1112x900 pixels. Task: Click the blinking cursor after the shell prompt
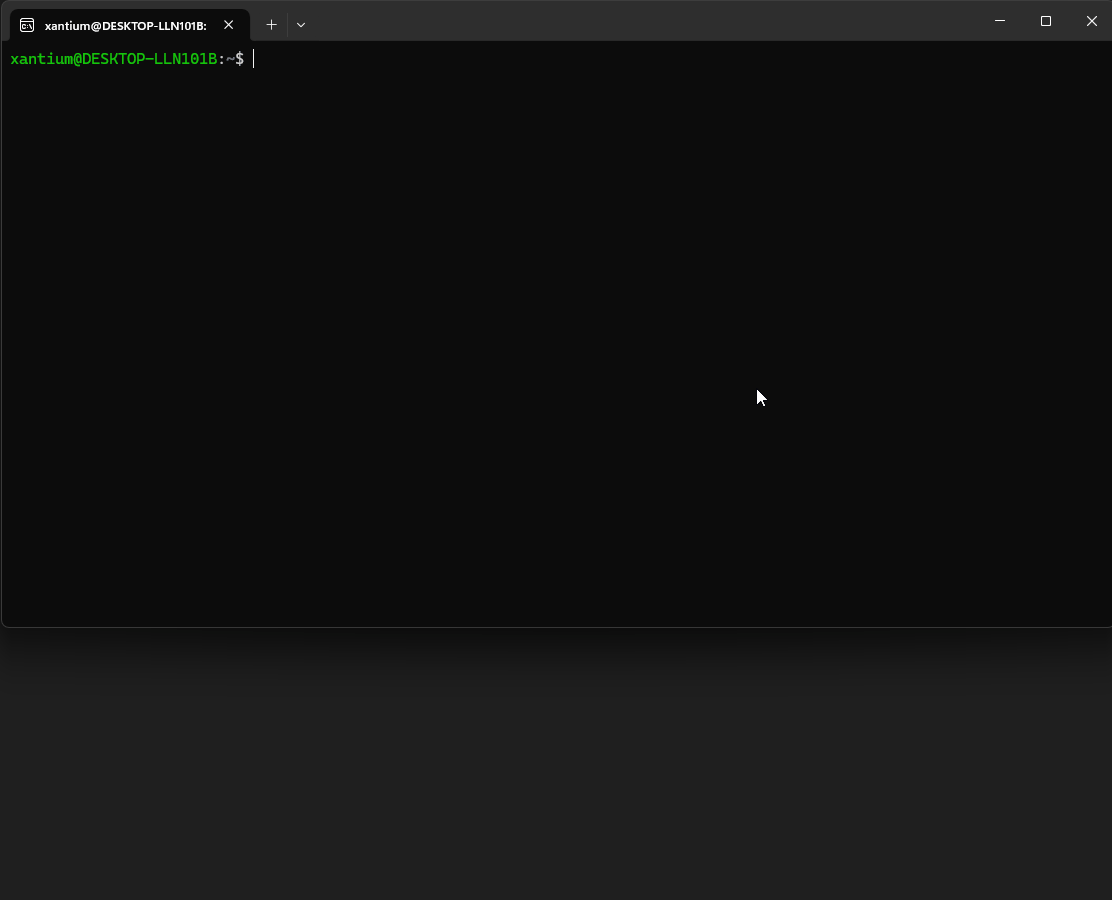pos(253,59)
